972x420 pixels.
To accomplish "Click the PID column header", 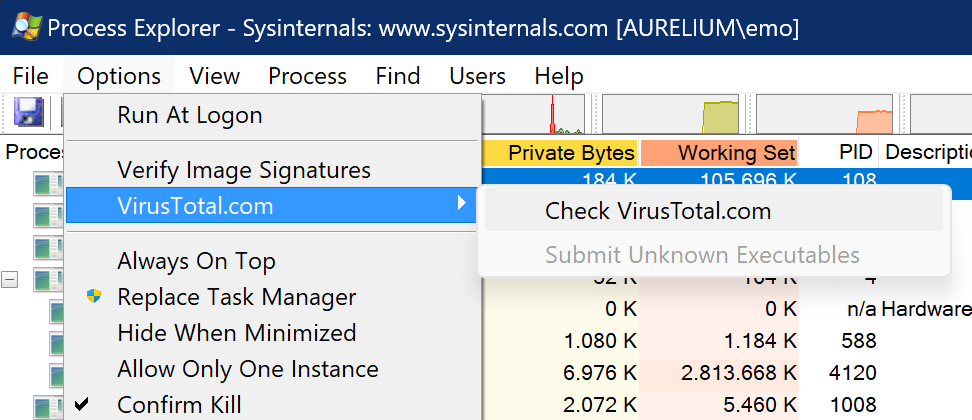I will 856,153.
